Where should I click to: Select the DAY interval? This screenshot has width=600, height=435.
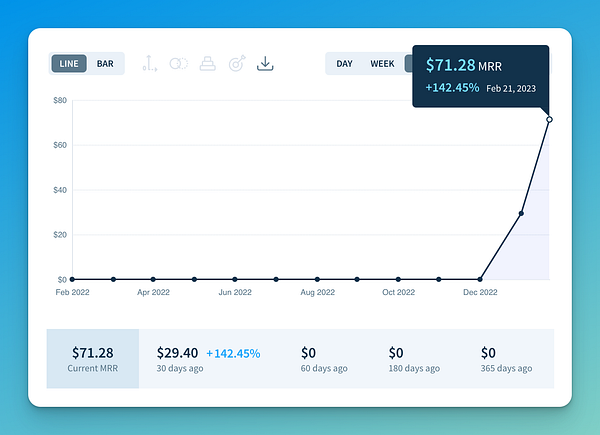point(344,64)
